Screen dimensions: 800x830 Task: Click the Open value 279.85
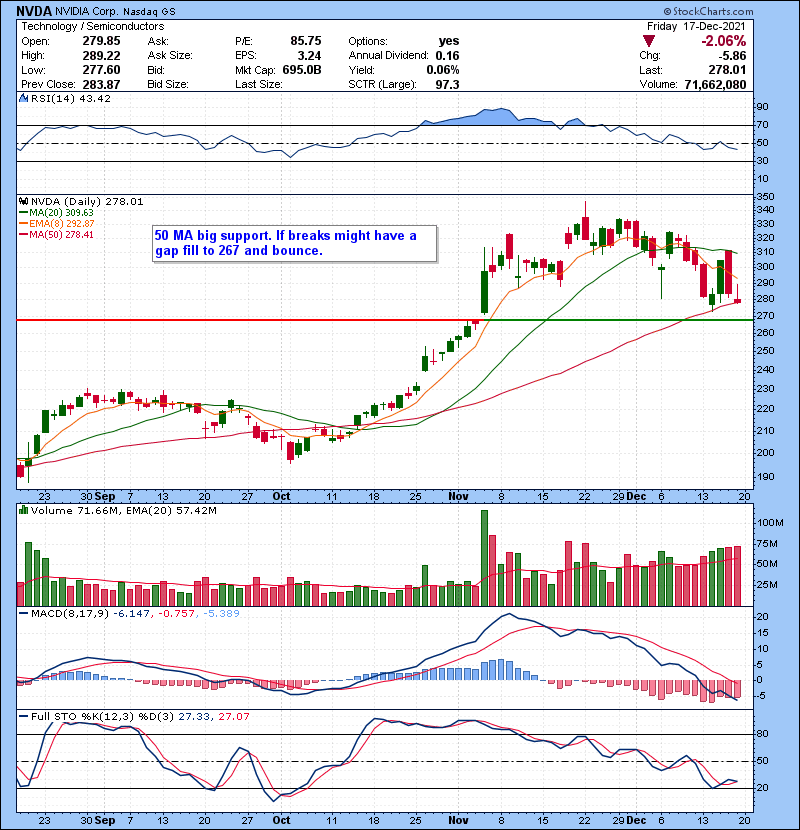(101, 41)
